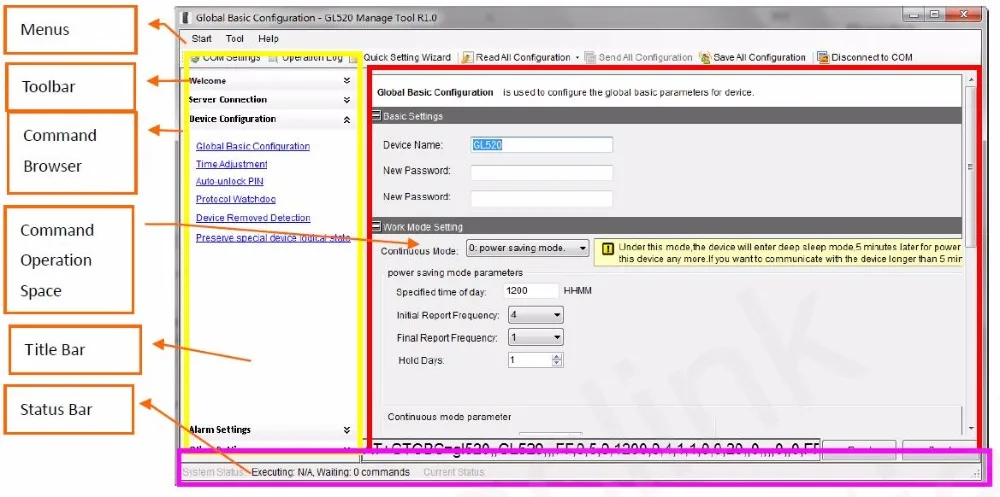
Task: Collapse Work Mode Setting section minus icon
Action: point(377,226)
